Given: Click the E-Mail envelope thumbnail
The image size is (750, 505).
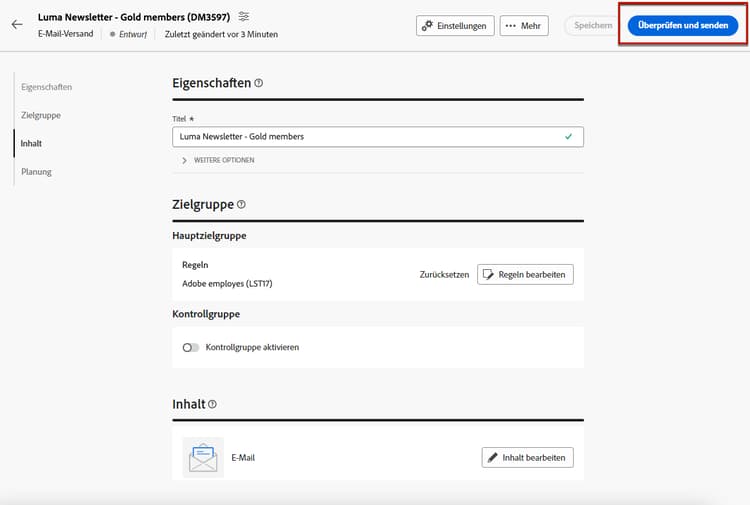Looking at the screenshot, I should (x=203, y=458).
